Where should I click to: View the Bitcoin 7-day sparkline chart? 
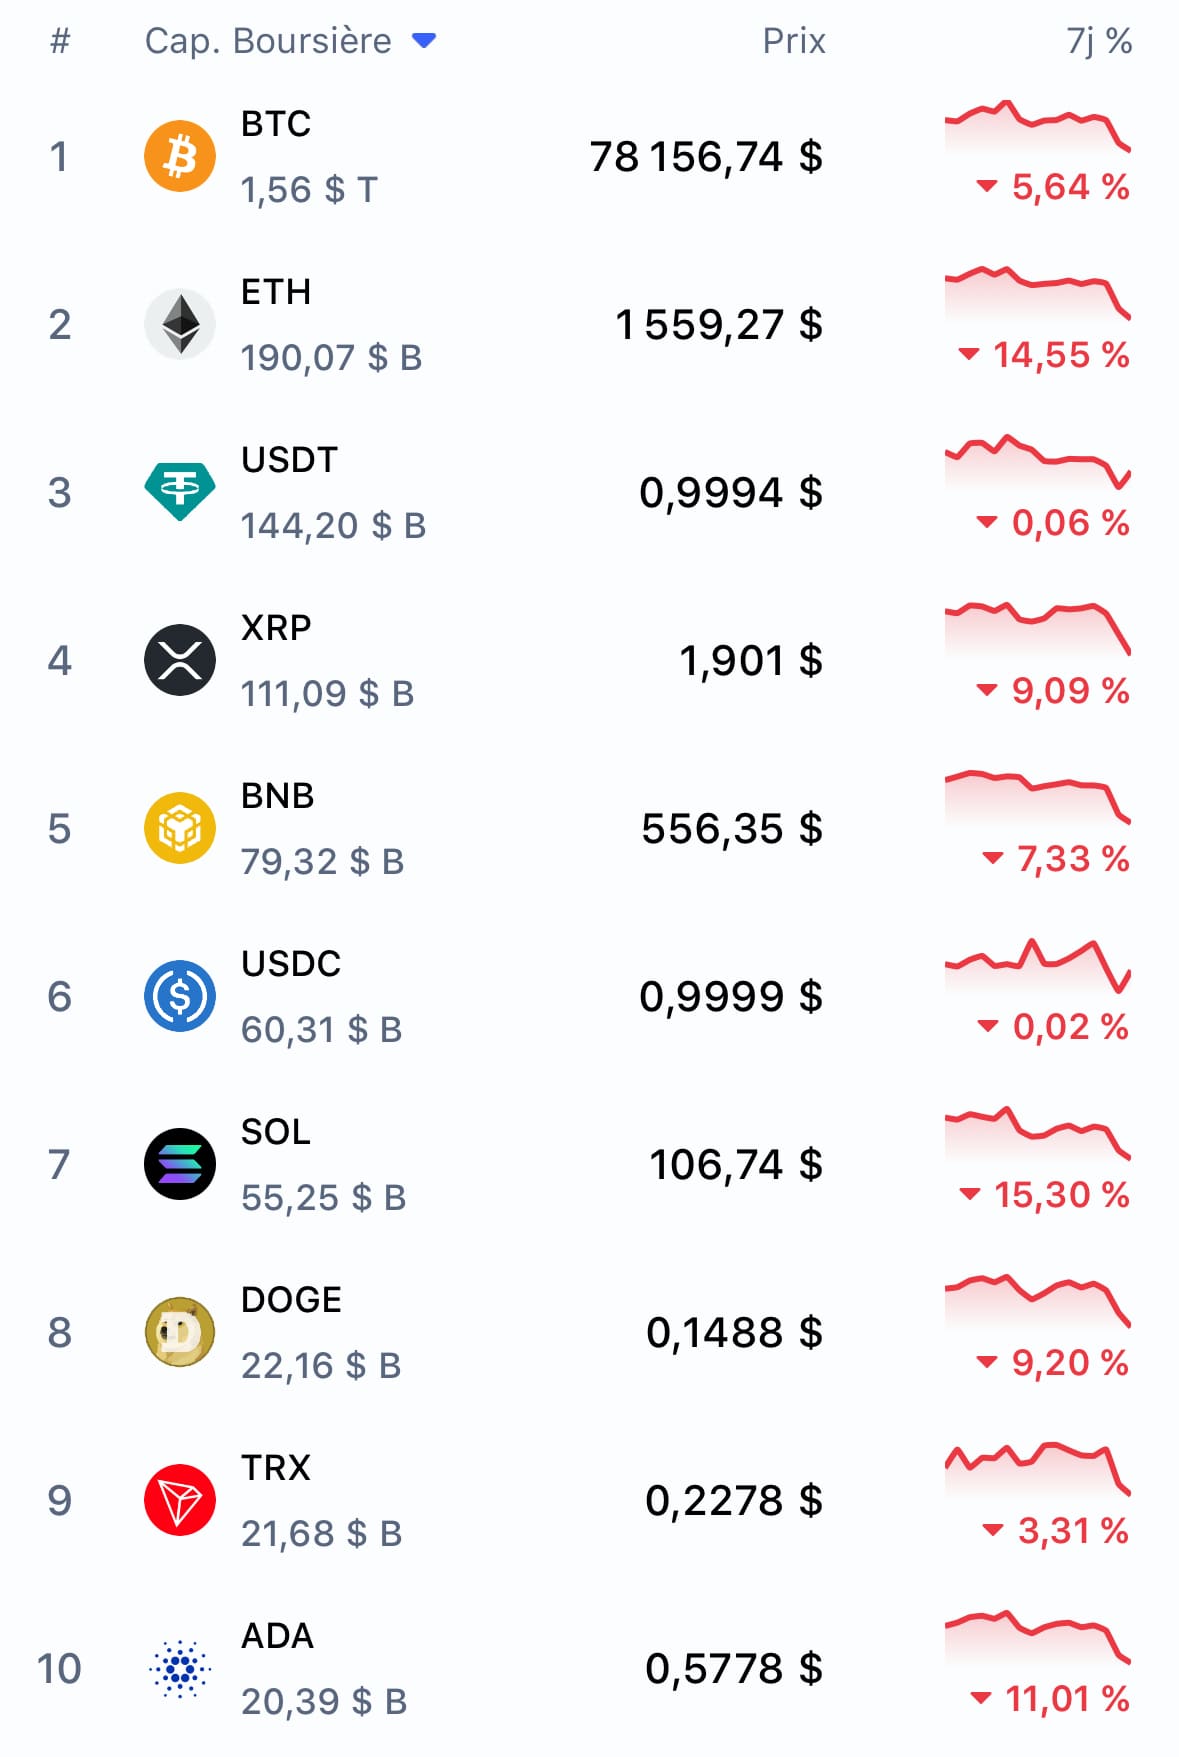pyautogui.click(x=1038, y=127)
